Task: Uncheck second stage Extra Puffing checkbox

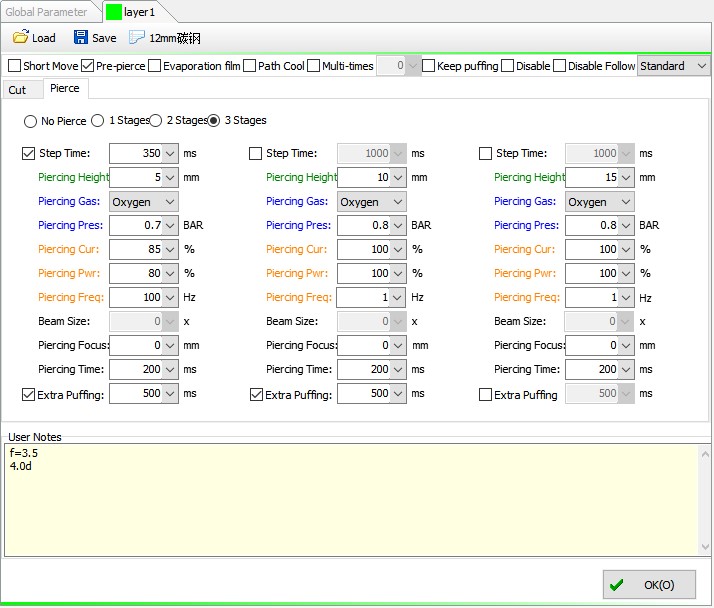Action: click(x=256, y=394)
